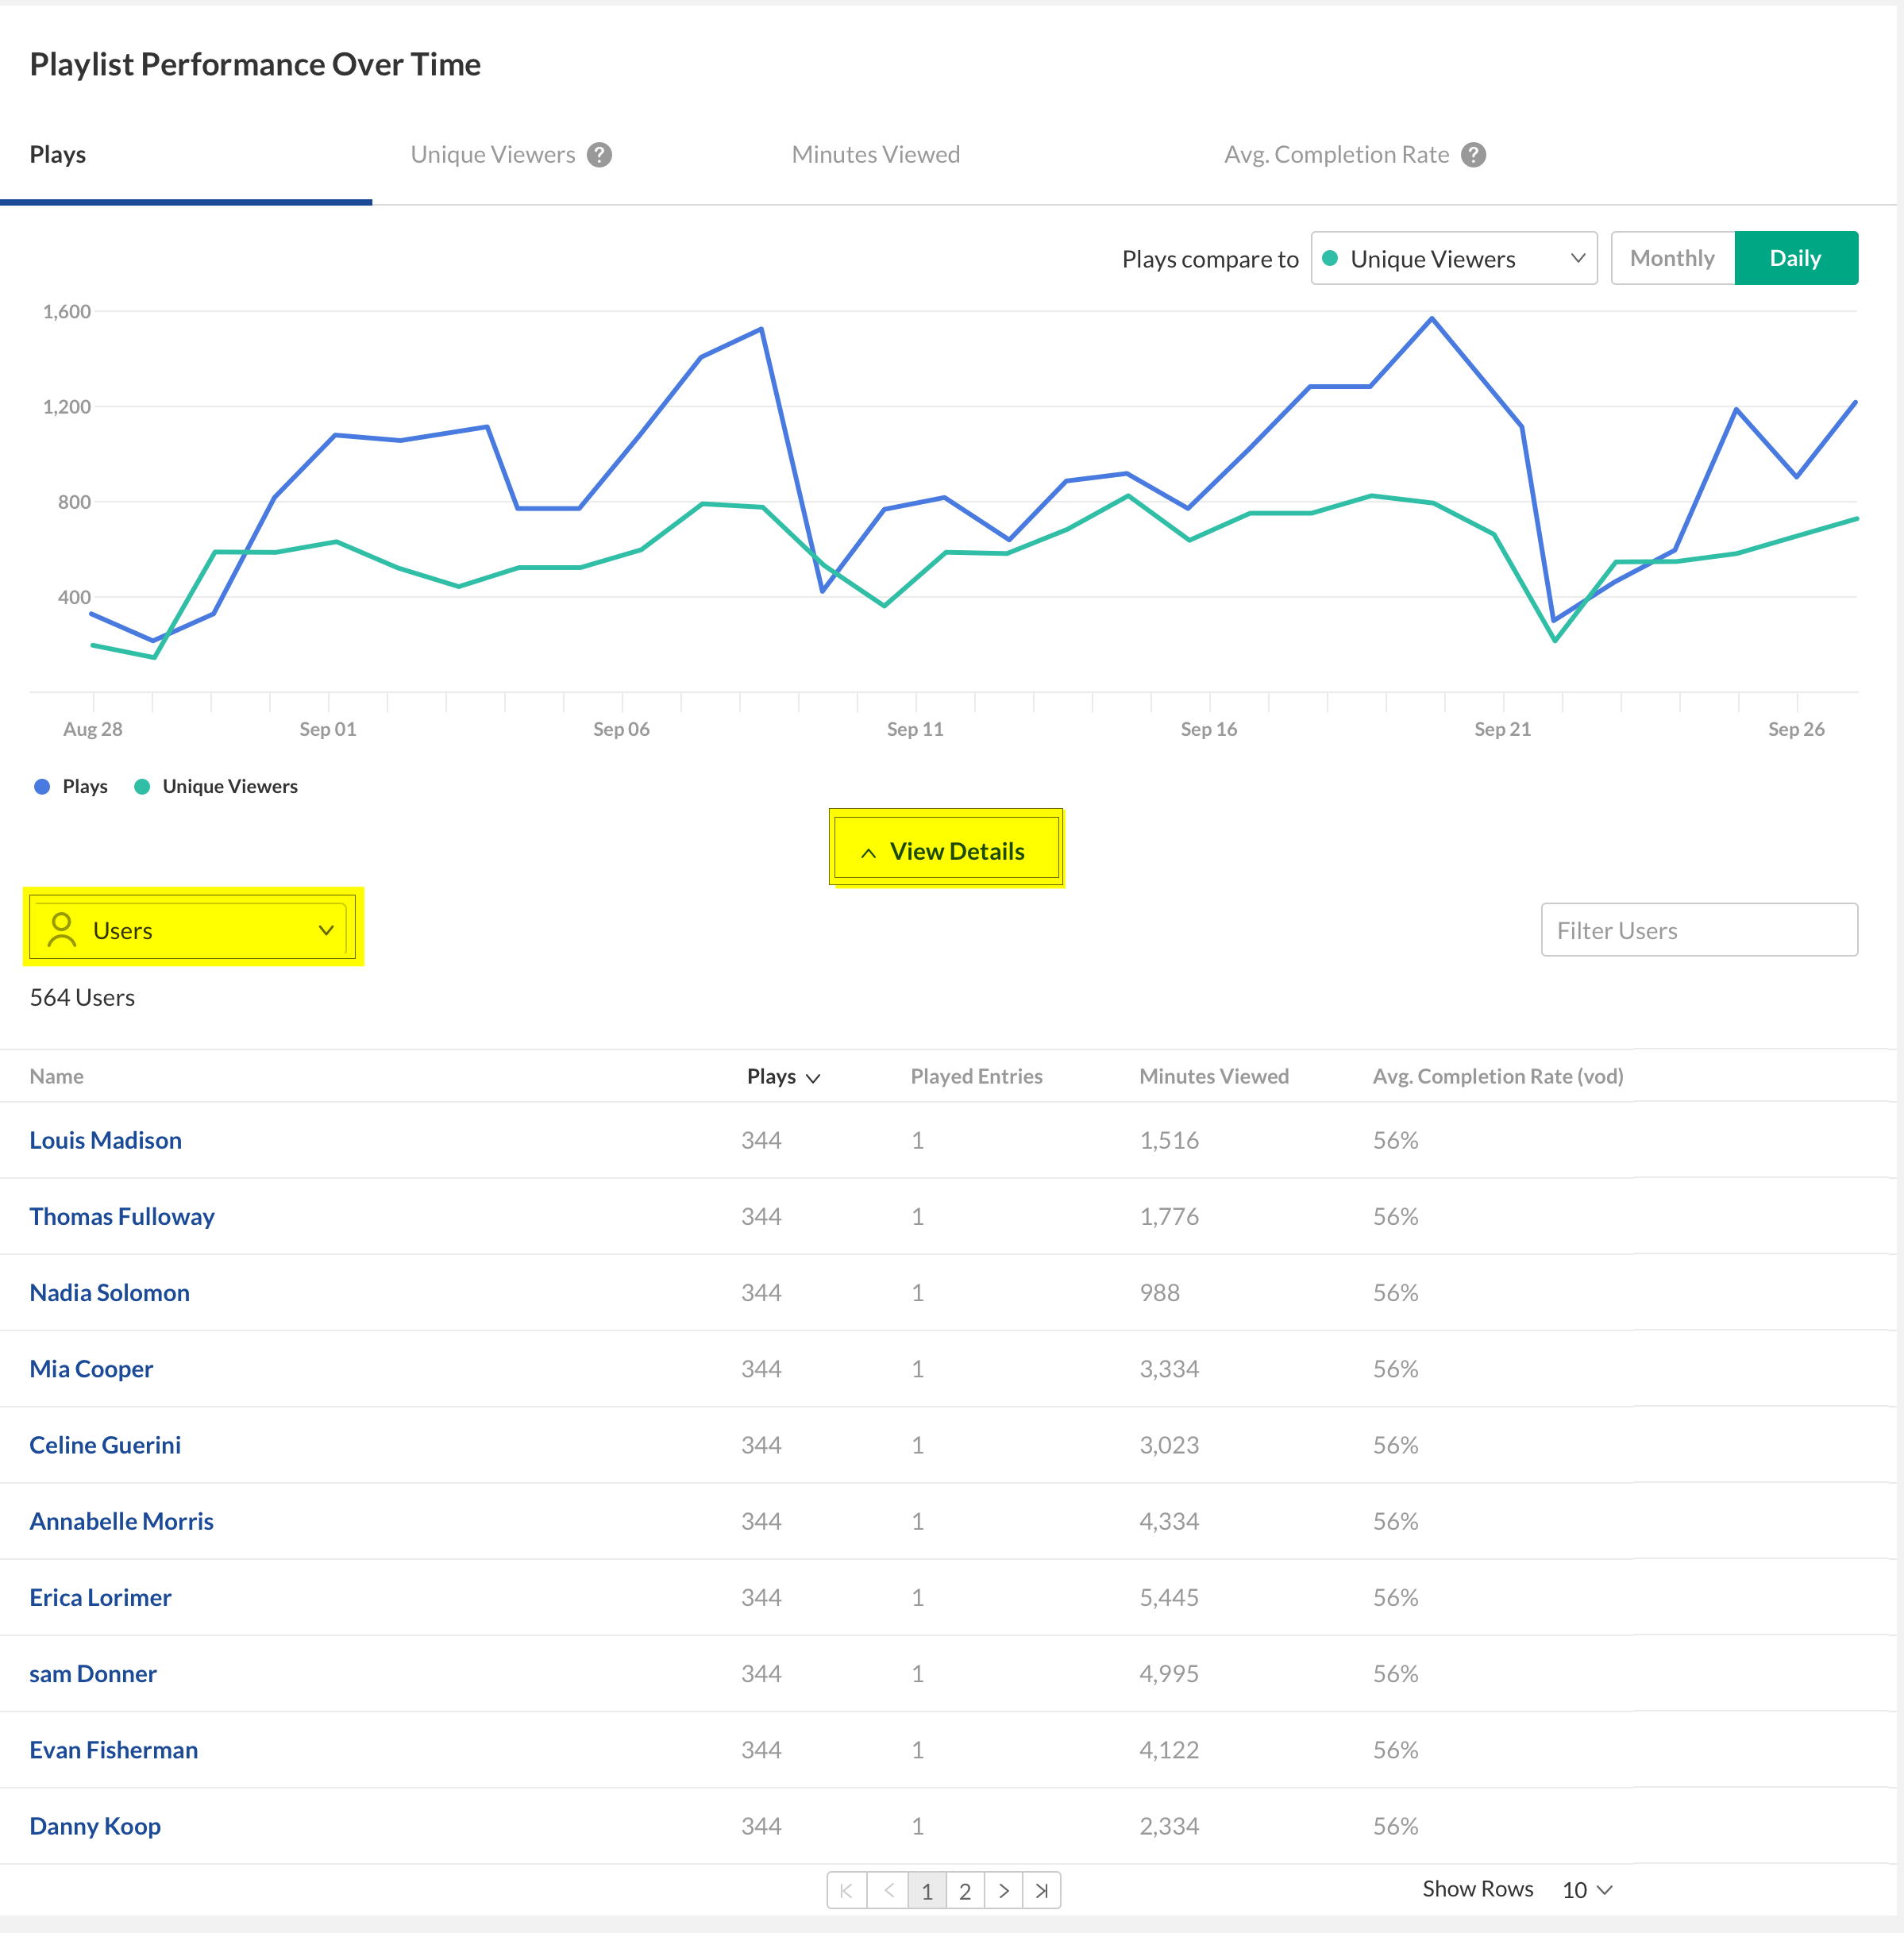
Task: Go to first page pagination icon
Action: [847, 1890]
